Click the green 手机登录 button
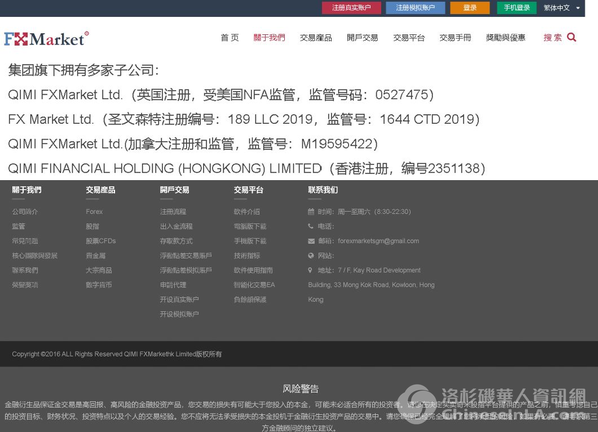This screenshot has height=432, width=598. pos(517,8)
